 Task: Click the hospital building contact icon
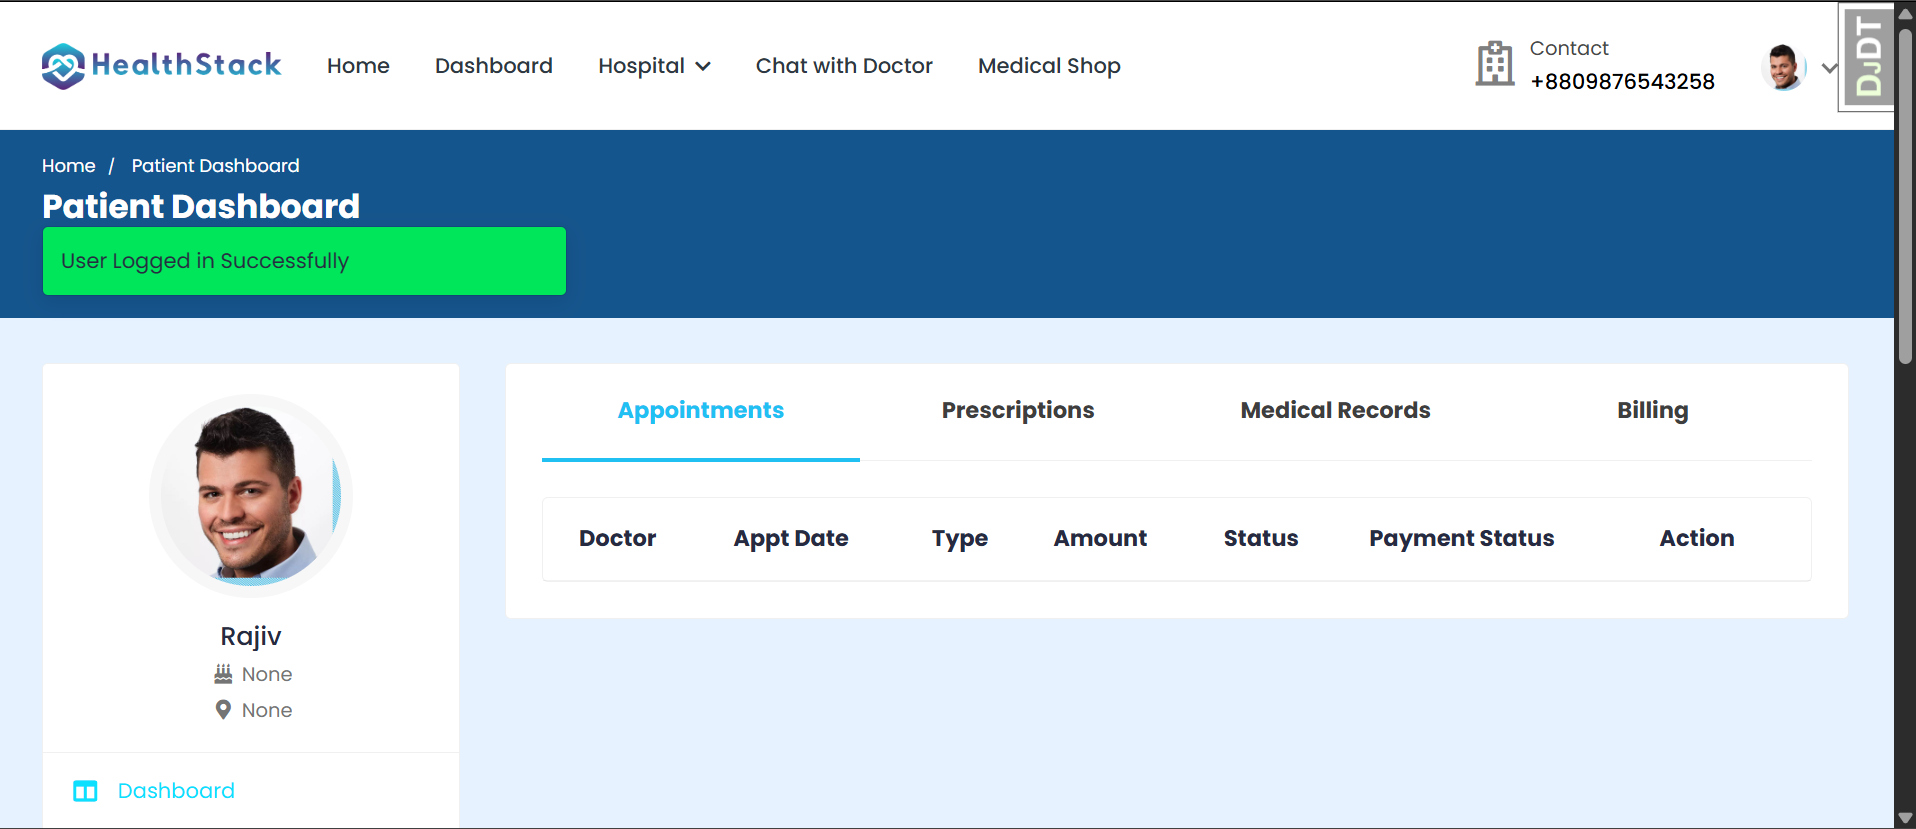tap(1495, 64)
